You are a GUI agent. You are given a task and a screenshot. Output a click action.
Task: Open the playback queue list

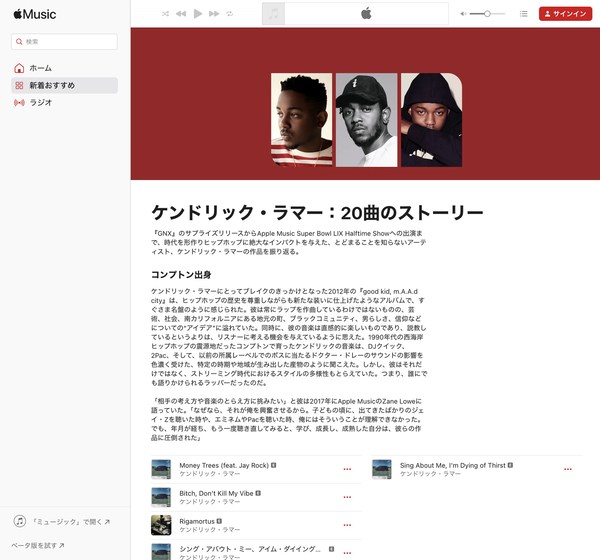pyautogui.click(x=523, y=14)
